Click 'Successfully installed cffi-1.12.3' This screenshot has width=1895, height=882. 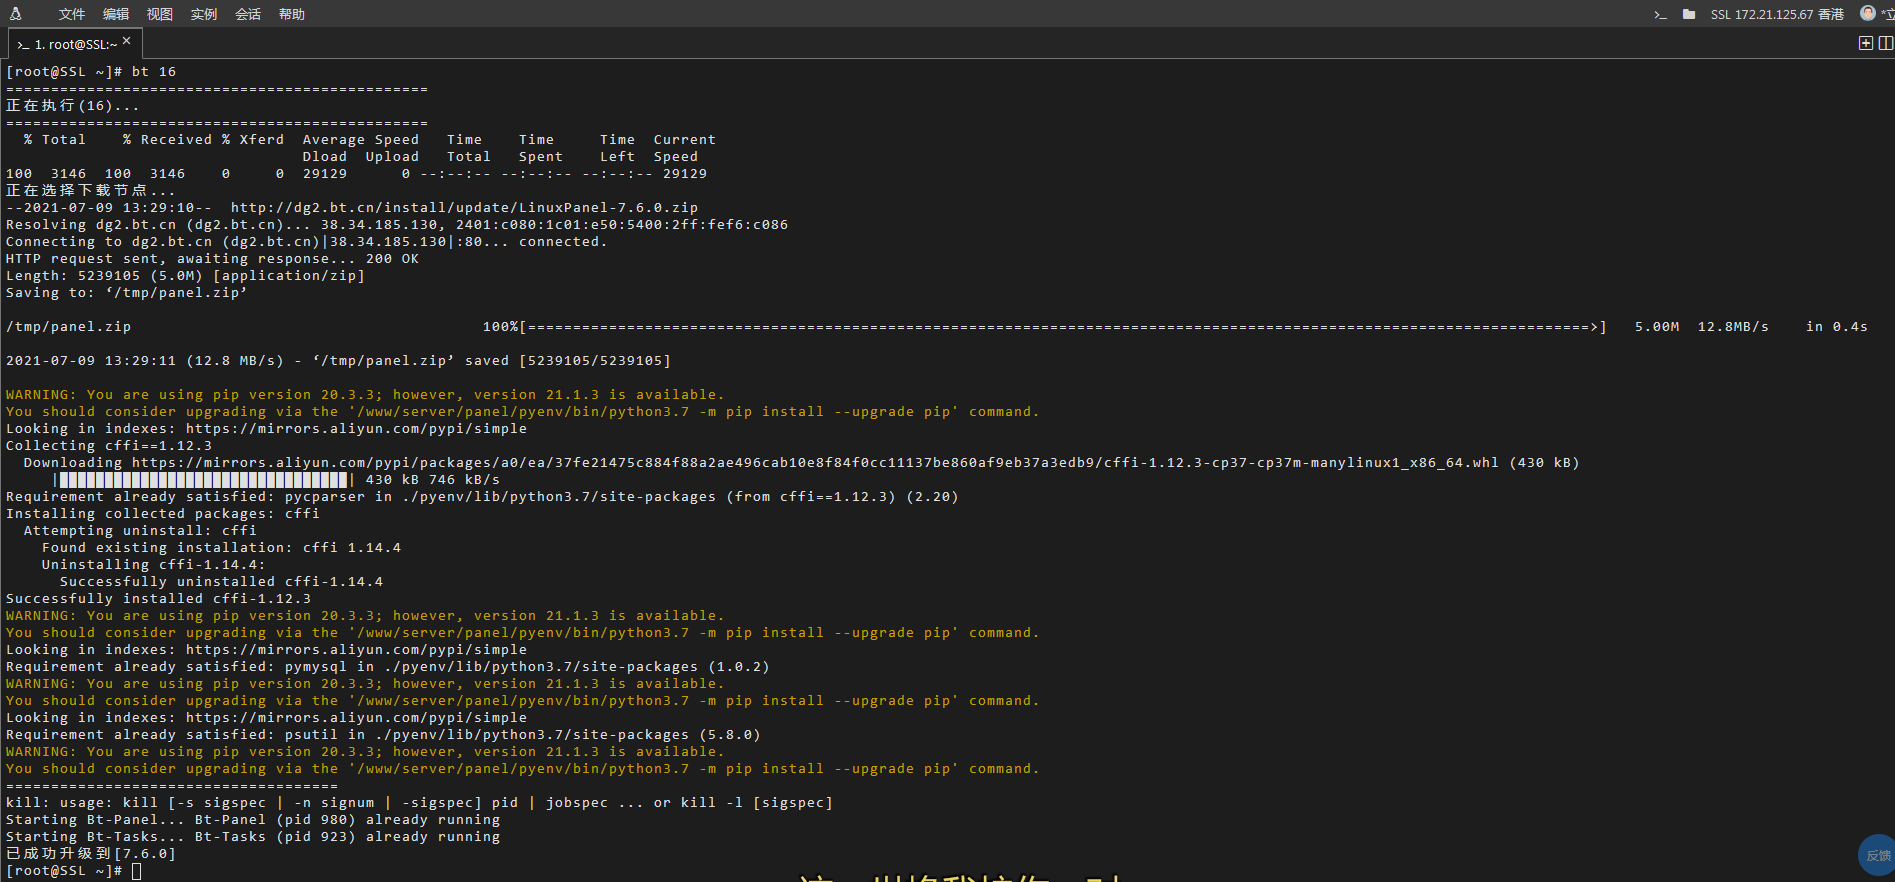coord(158,599)
